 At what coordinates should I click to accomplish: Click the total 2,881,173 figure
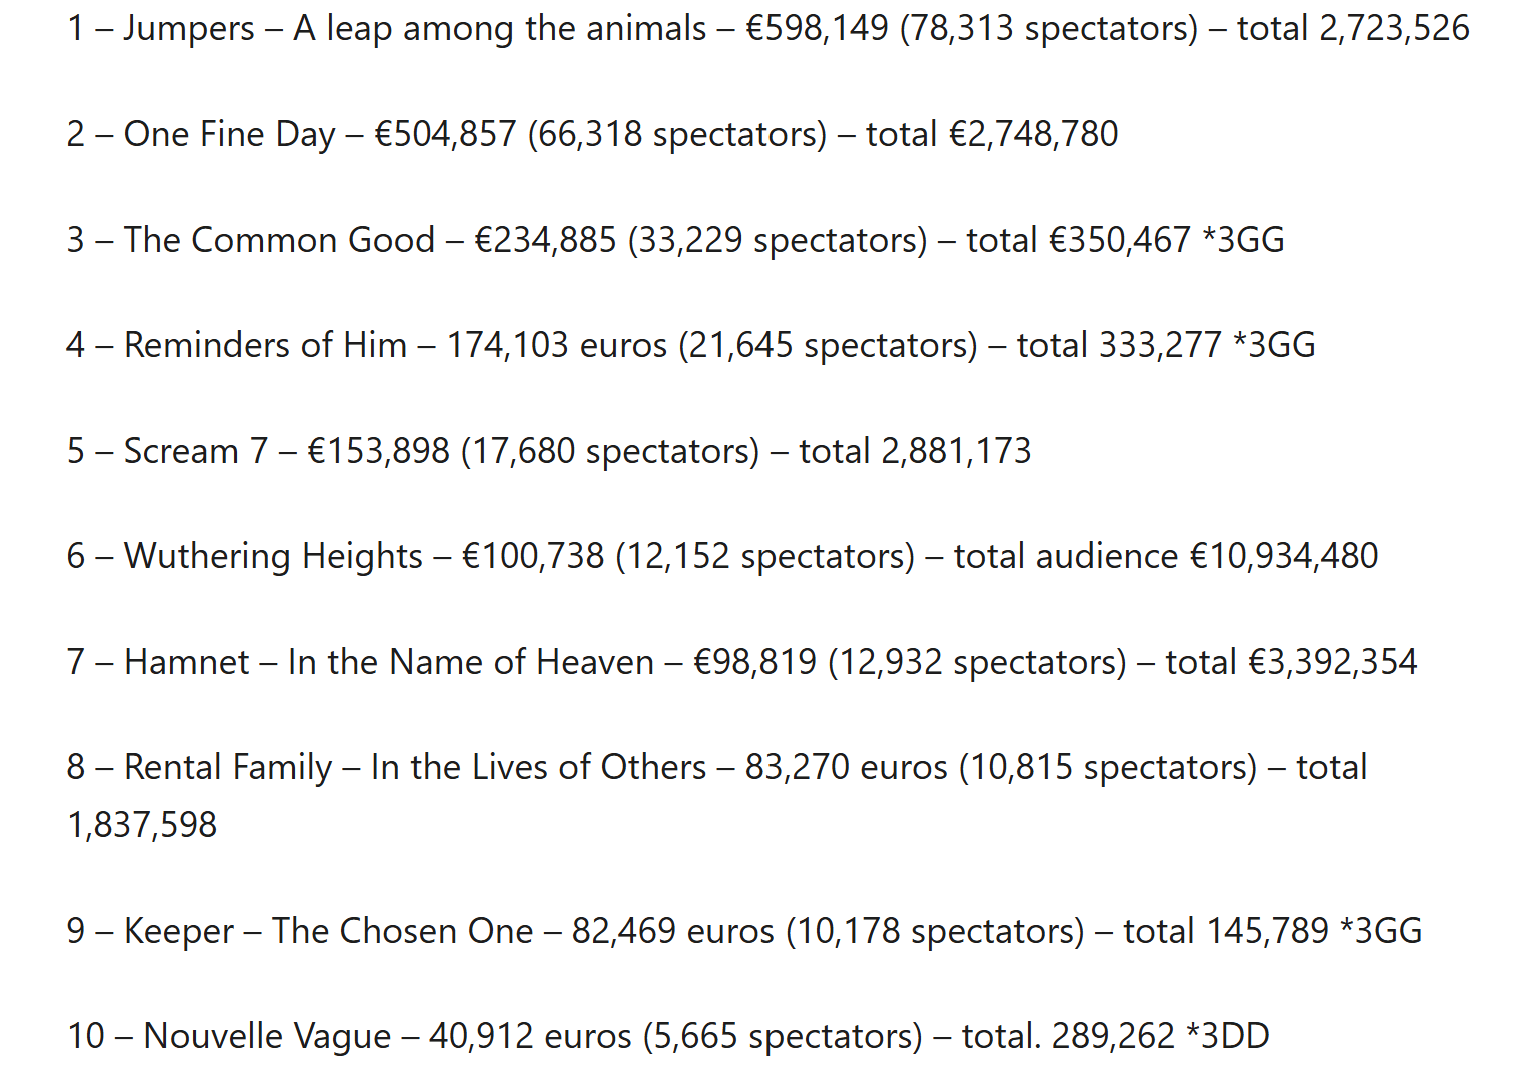[955, 451]
